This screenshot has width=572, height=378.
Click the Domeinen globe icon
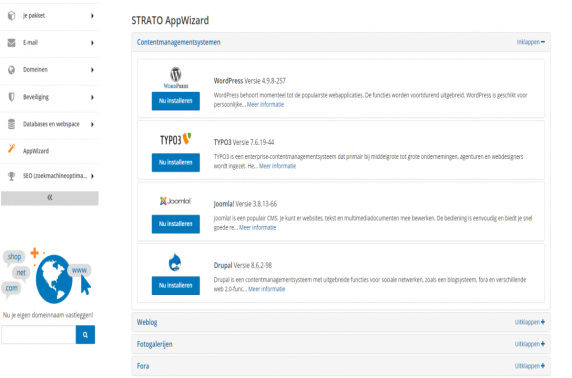coord(12,70)
